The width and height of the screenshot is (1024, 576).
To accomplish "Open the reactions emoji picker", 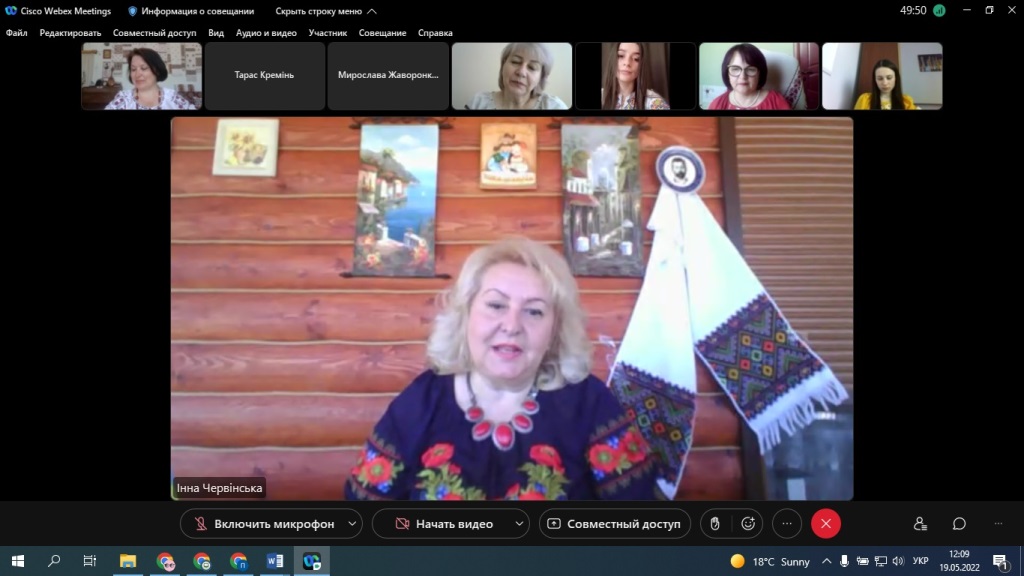I will [x=747, y=523].
